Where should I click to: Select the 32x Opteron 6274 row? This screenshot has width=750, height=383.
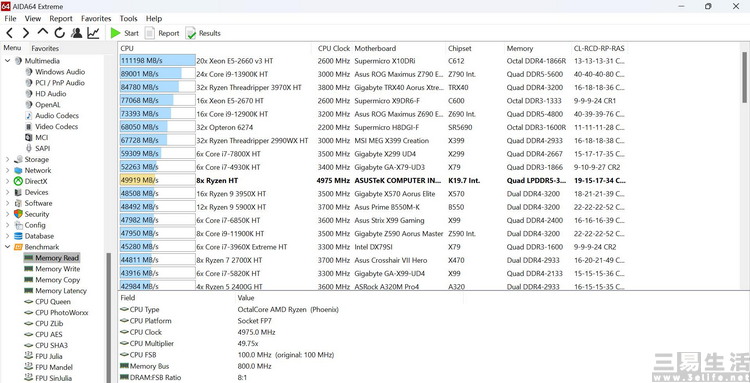pos(373,128)
